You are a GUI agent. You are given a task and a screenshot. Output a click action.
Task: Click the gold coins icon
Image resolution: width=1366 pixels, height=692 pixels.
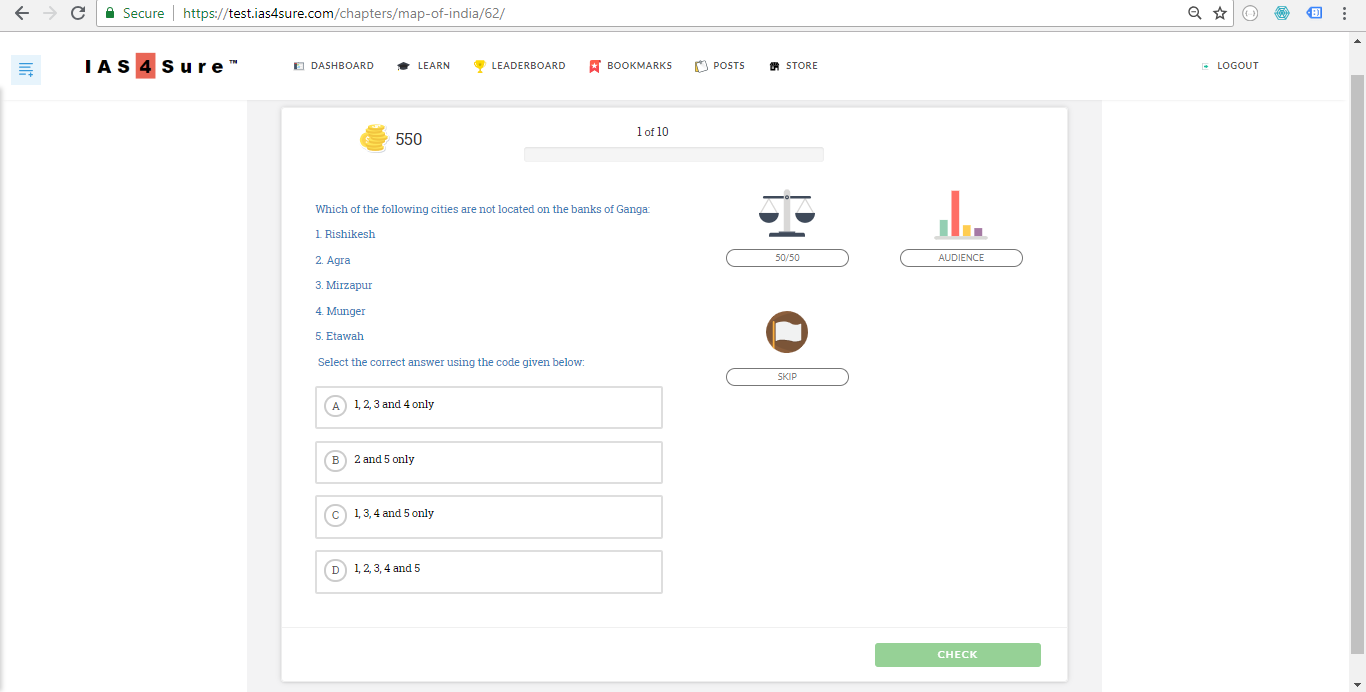click(374, 139)
